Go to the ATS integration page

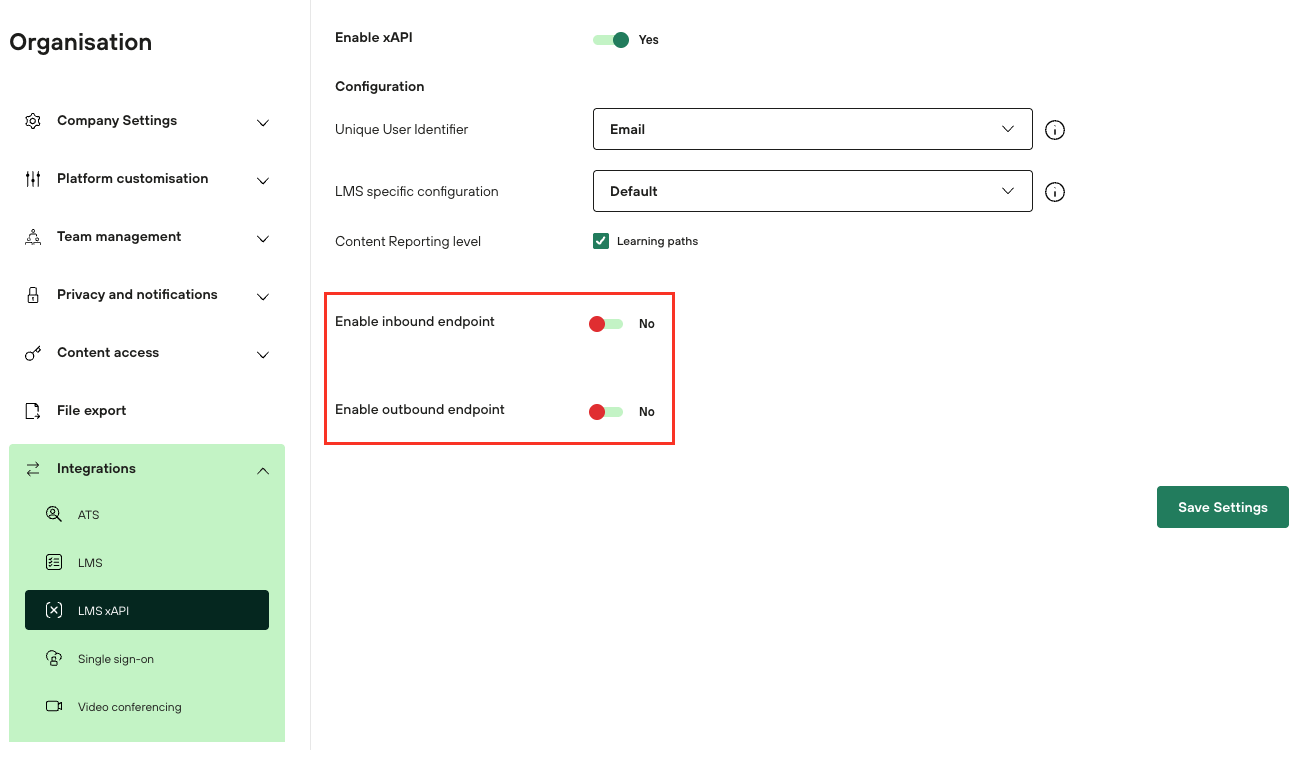click(x=88, y=515)
